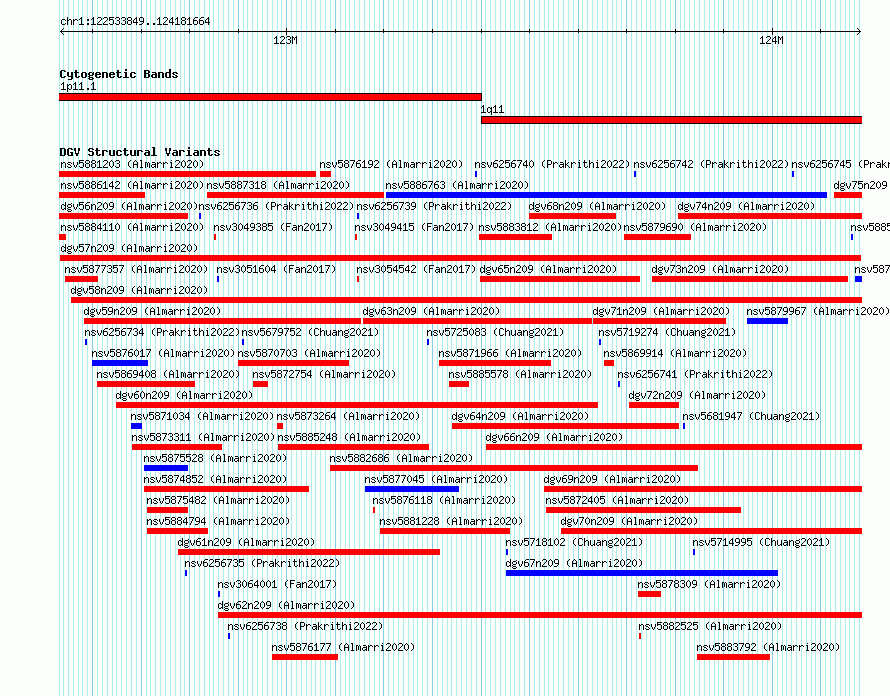The width and height of the screenshot is (890, 696).
Task: Click dgv59n209 (Almarri2020) label
Action: [152, 311]
